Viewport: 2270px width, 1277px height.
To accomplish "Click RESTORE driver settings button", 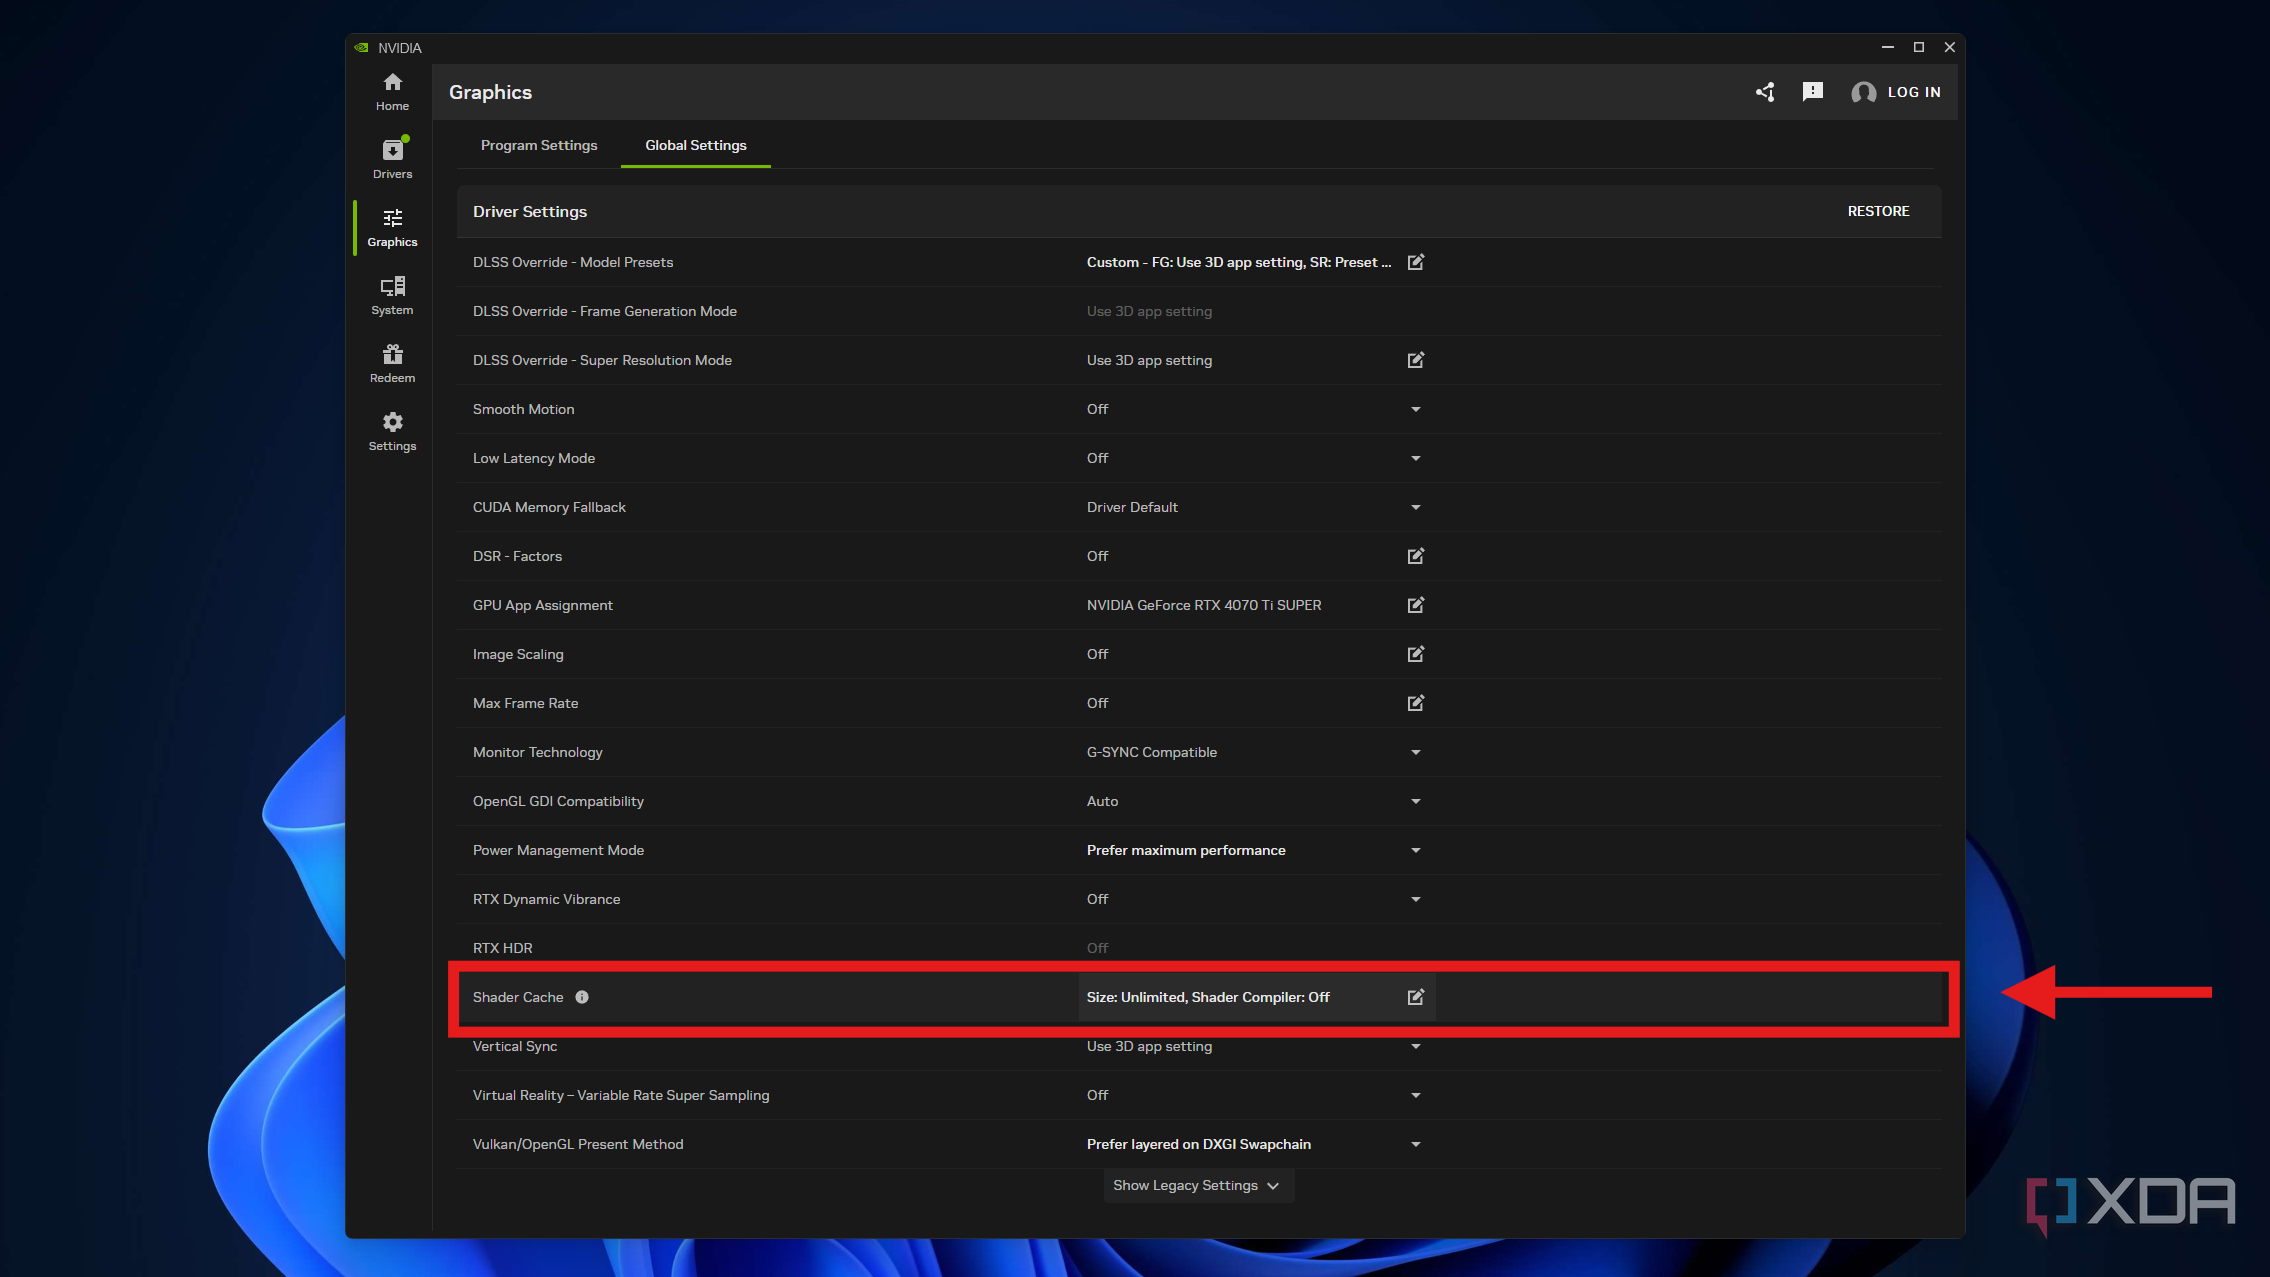I will [1878, 211].
